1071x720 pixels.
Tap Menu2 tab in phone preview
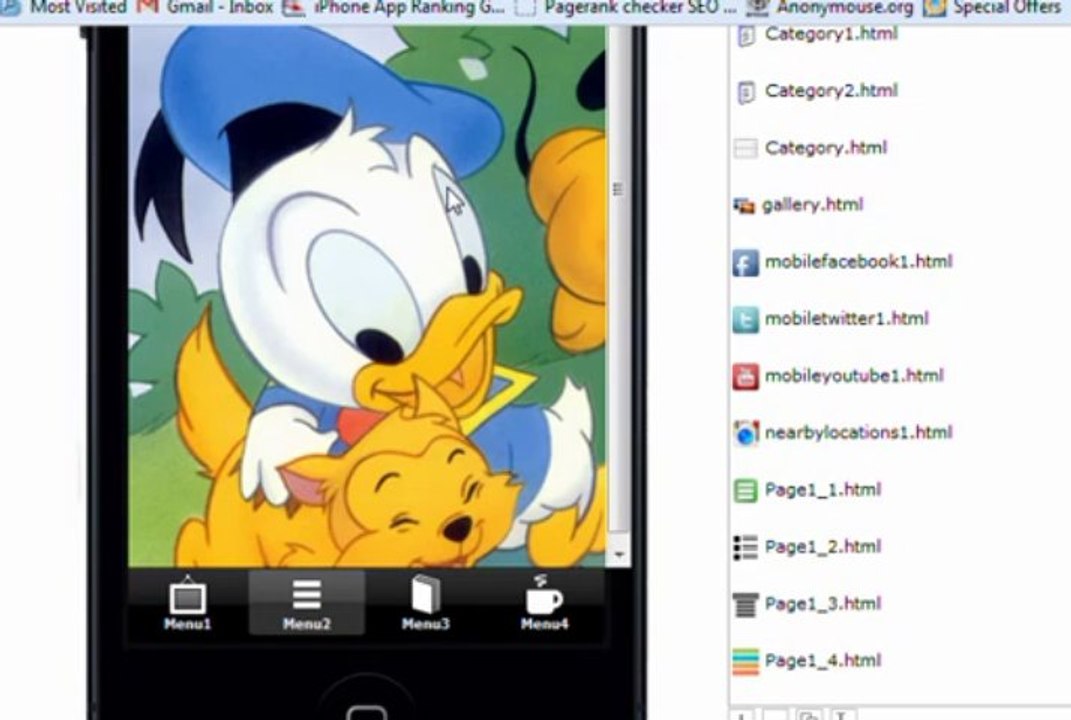[x=307, y=603]
